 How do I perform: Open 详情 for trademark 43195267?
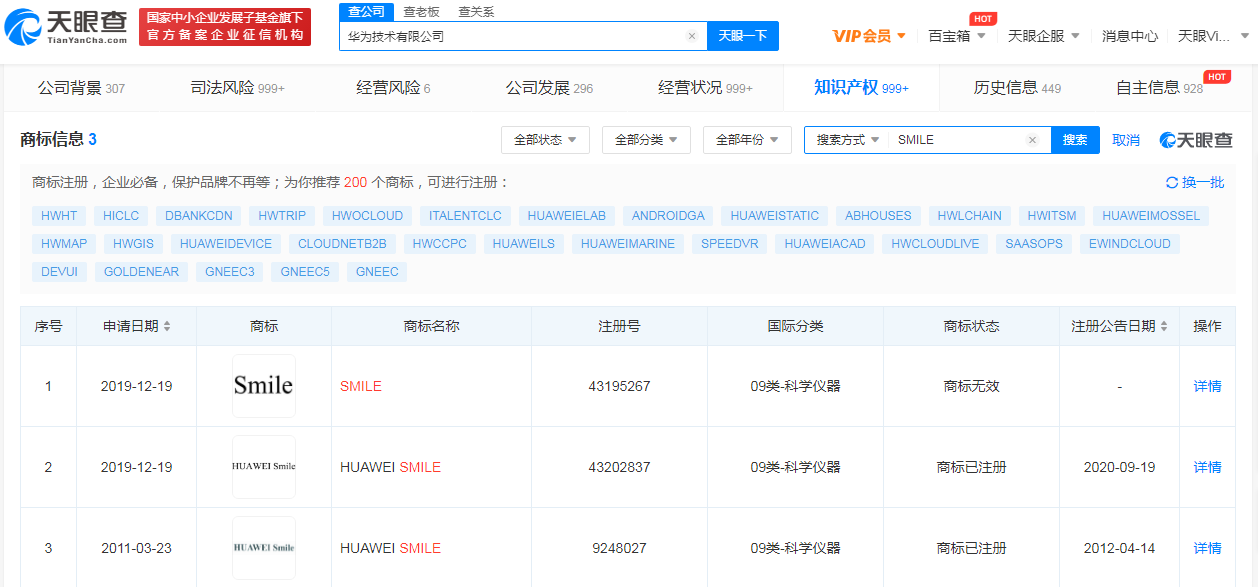coord(1207,386)
